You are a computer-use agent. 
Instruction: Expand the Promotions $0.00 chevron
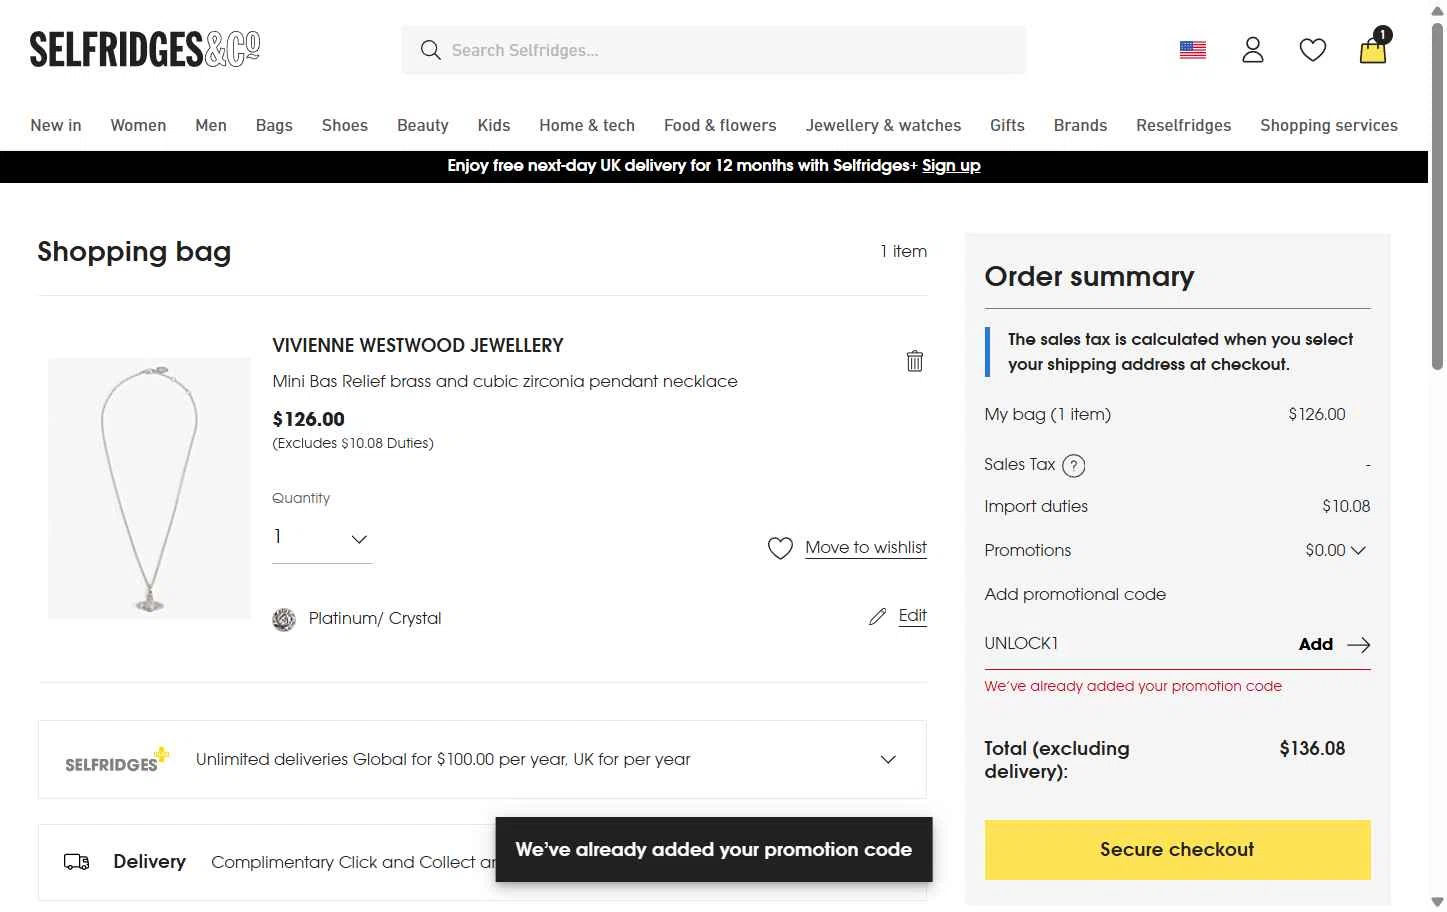pyautogui.click(x=1358, y=550)
